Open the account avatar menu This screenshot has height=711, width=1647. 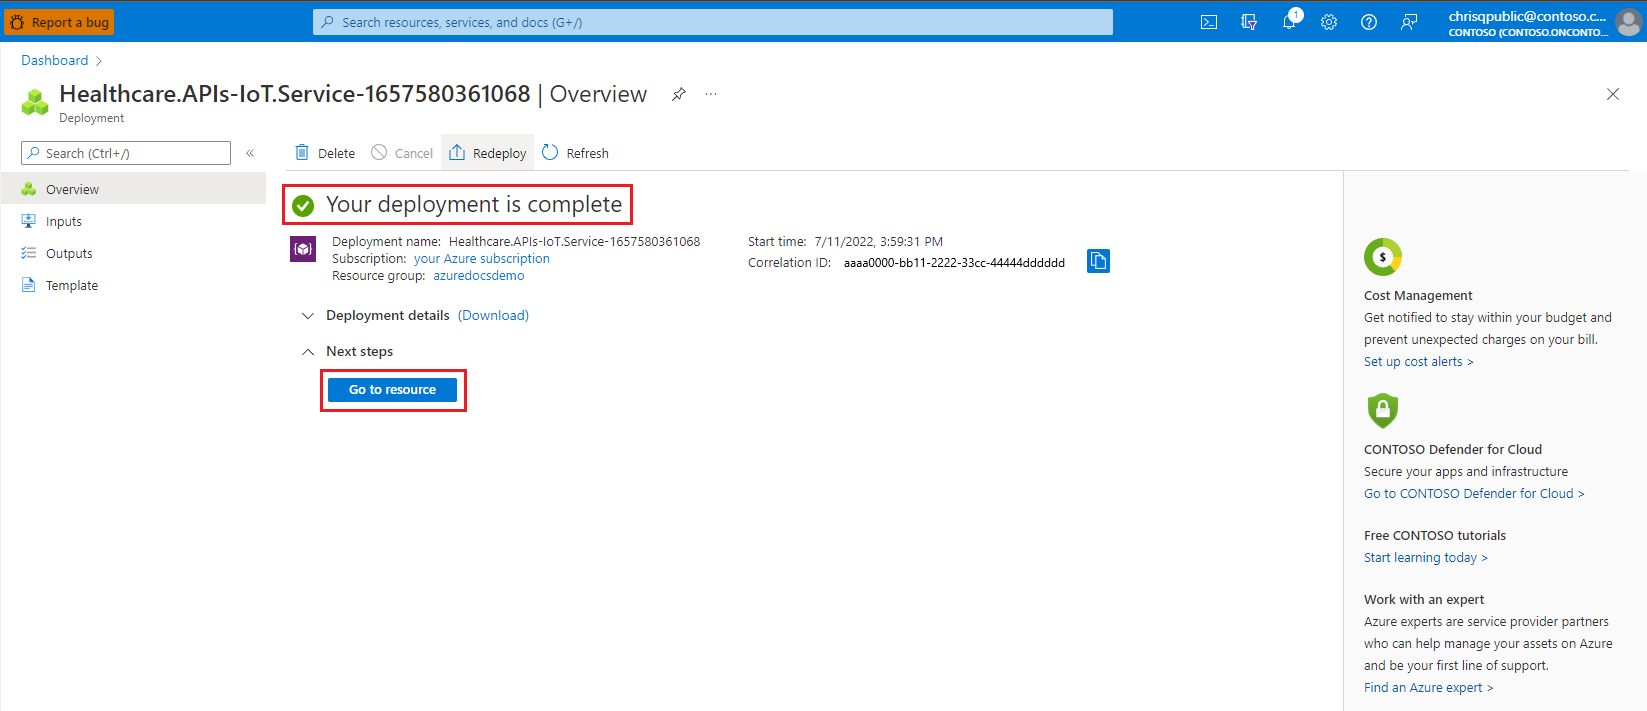point(1629,22)
